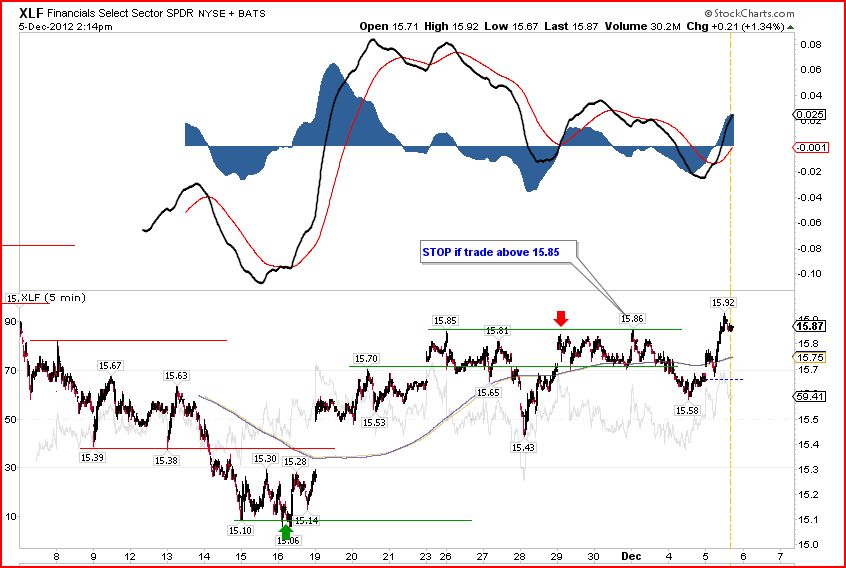
Task: Click the small triangle beside Chg value
Action: point(790,26)
